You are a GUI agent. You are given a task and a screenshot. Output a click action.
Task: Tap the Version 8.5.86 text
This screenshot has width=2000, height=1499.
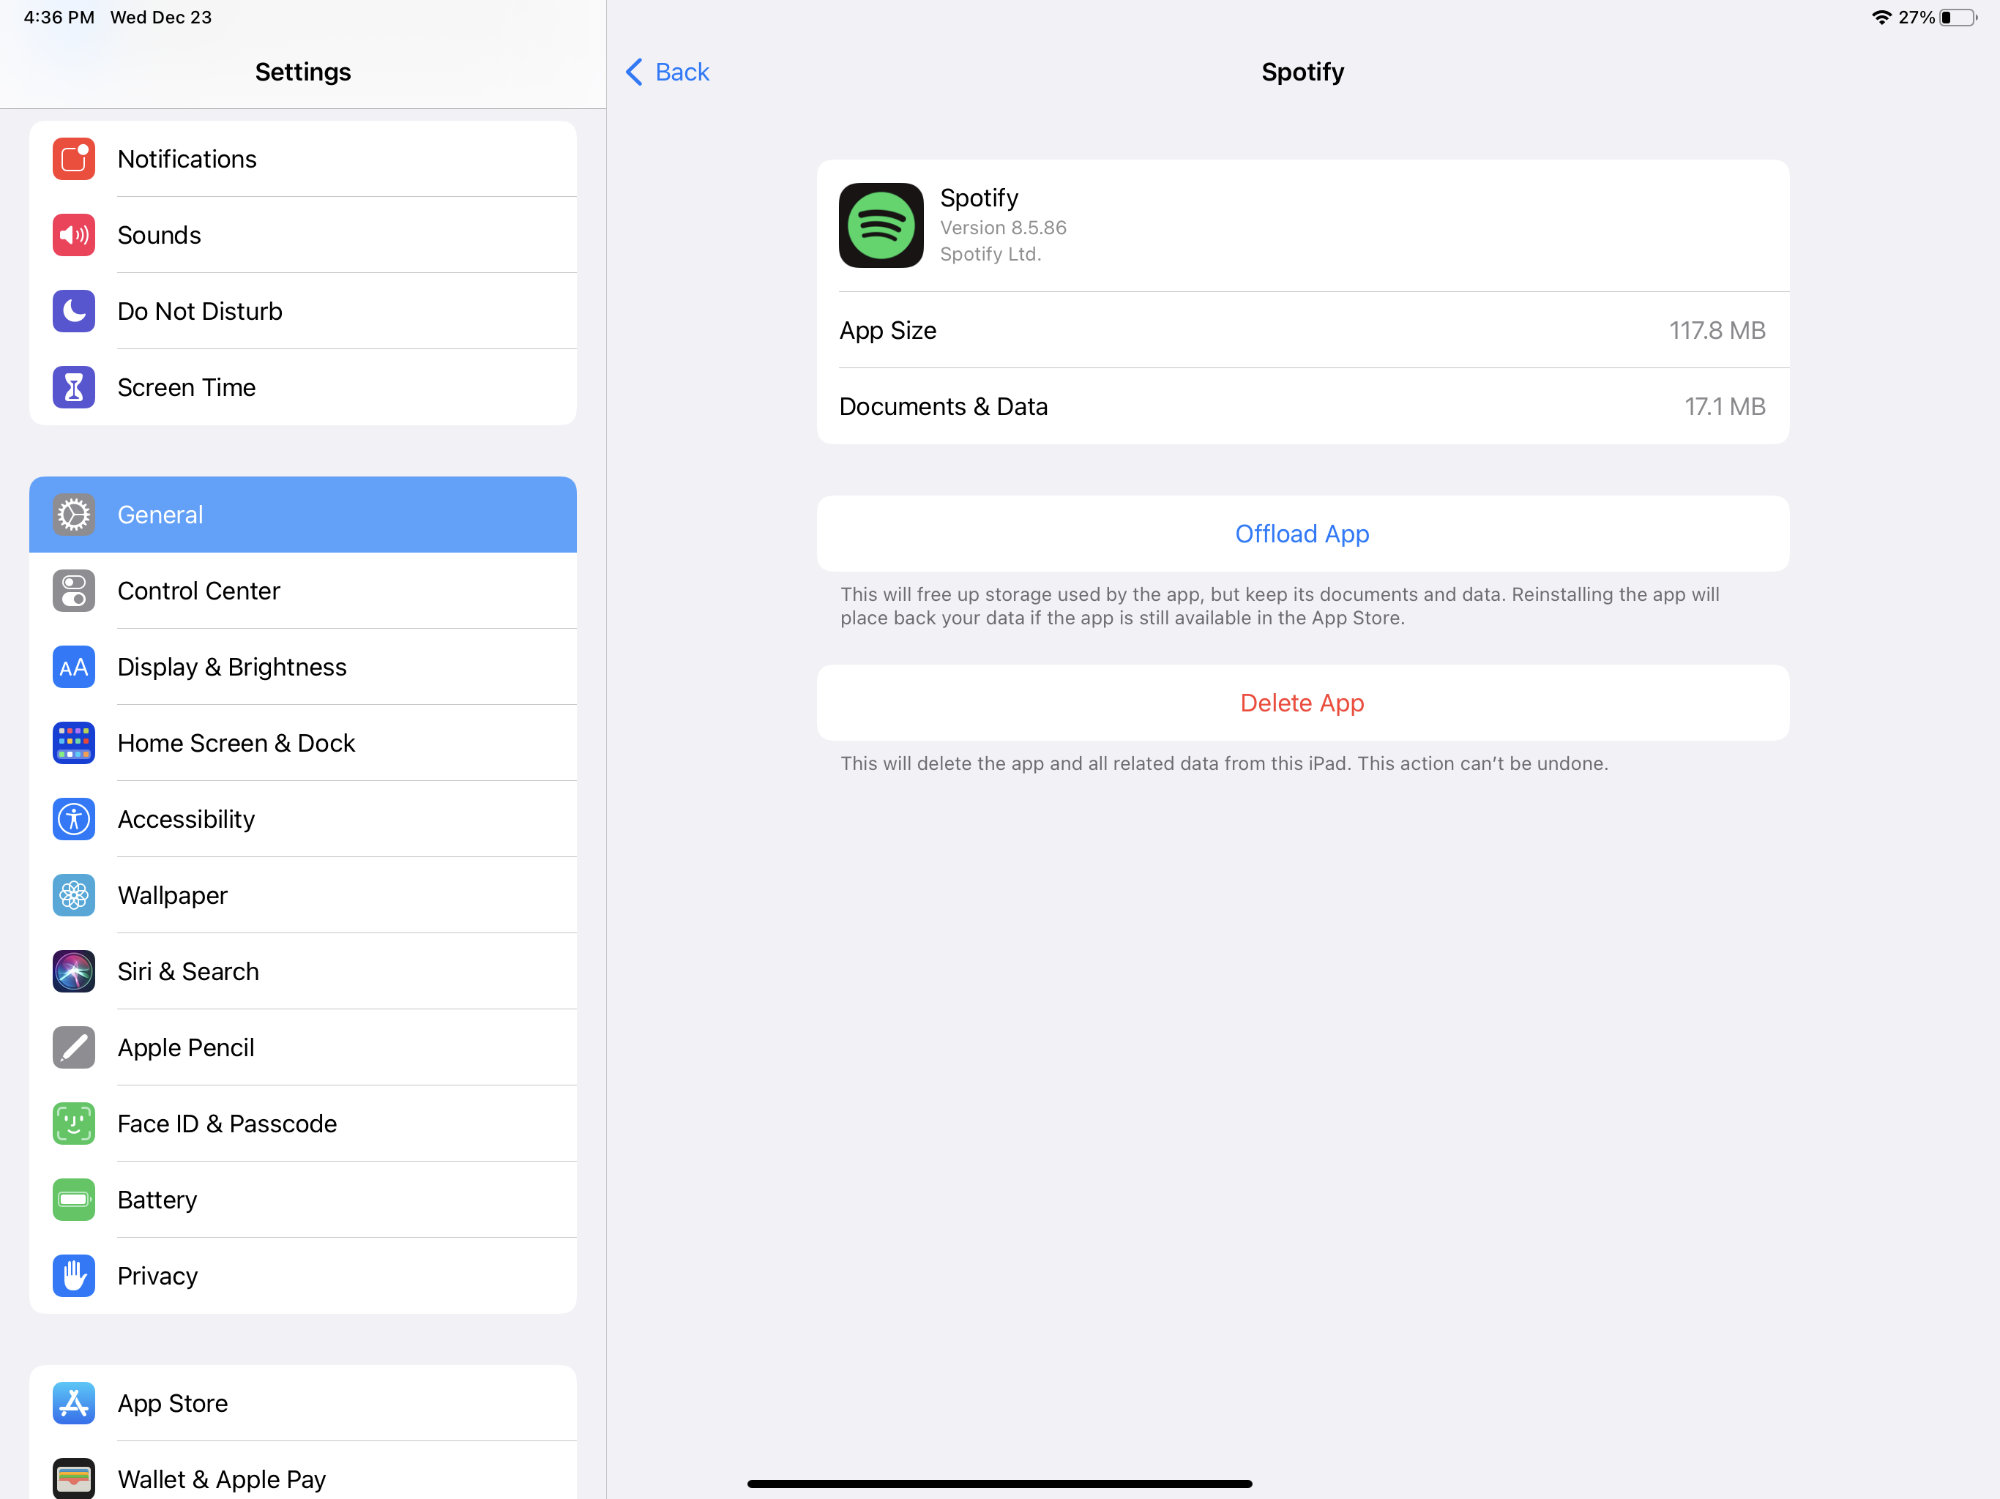pos(1003,228)
